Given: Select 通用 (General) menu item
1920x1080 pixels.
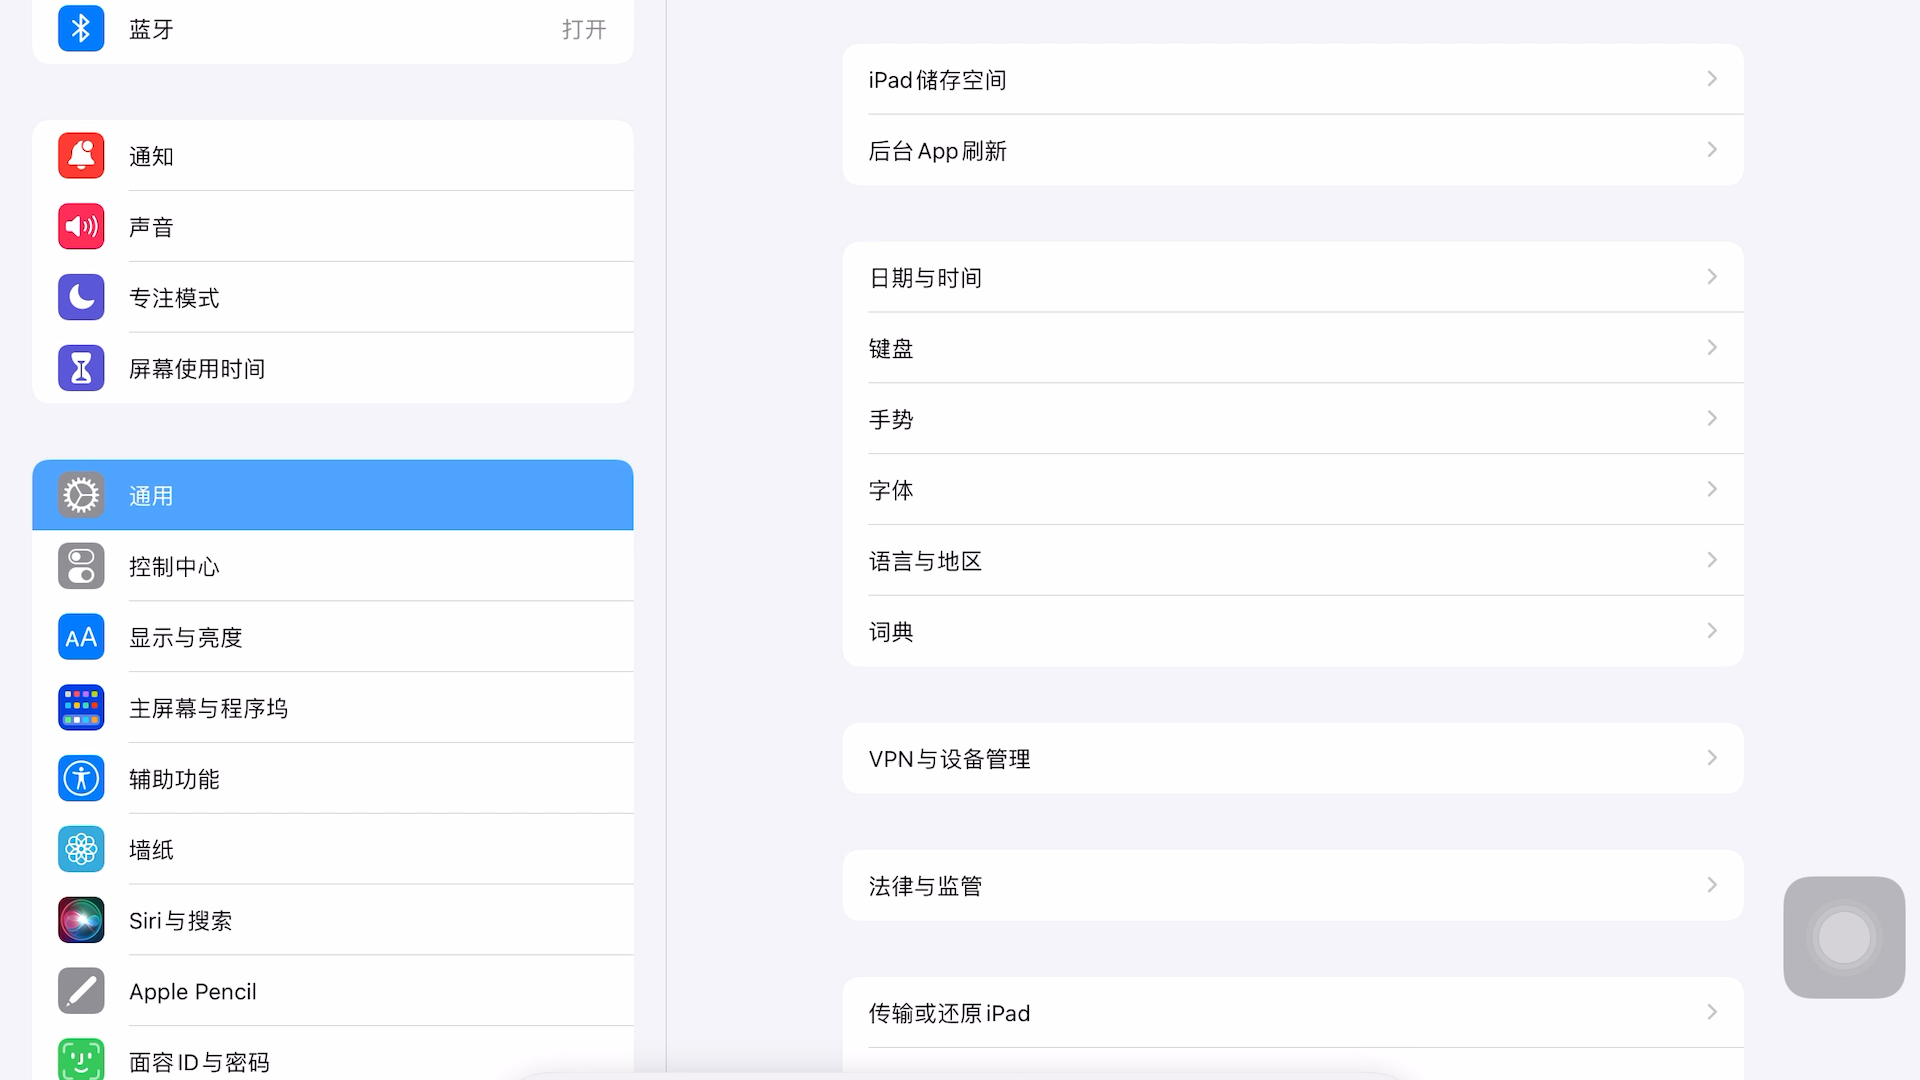Looking at the screenshot, I should (332, 495).
